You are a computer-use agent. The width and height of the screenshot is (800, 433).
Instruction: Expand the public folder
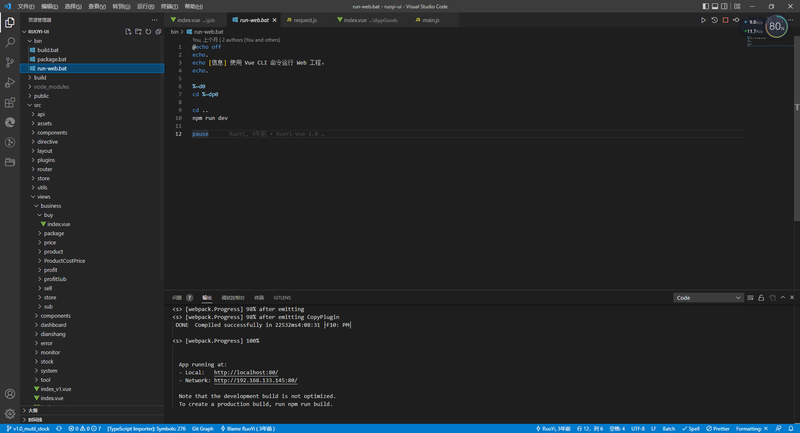coord(92,96)
